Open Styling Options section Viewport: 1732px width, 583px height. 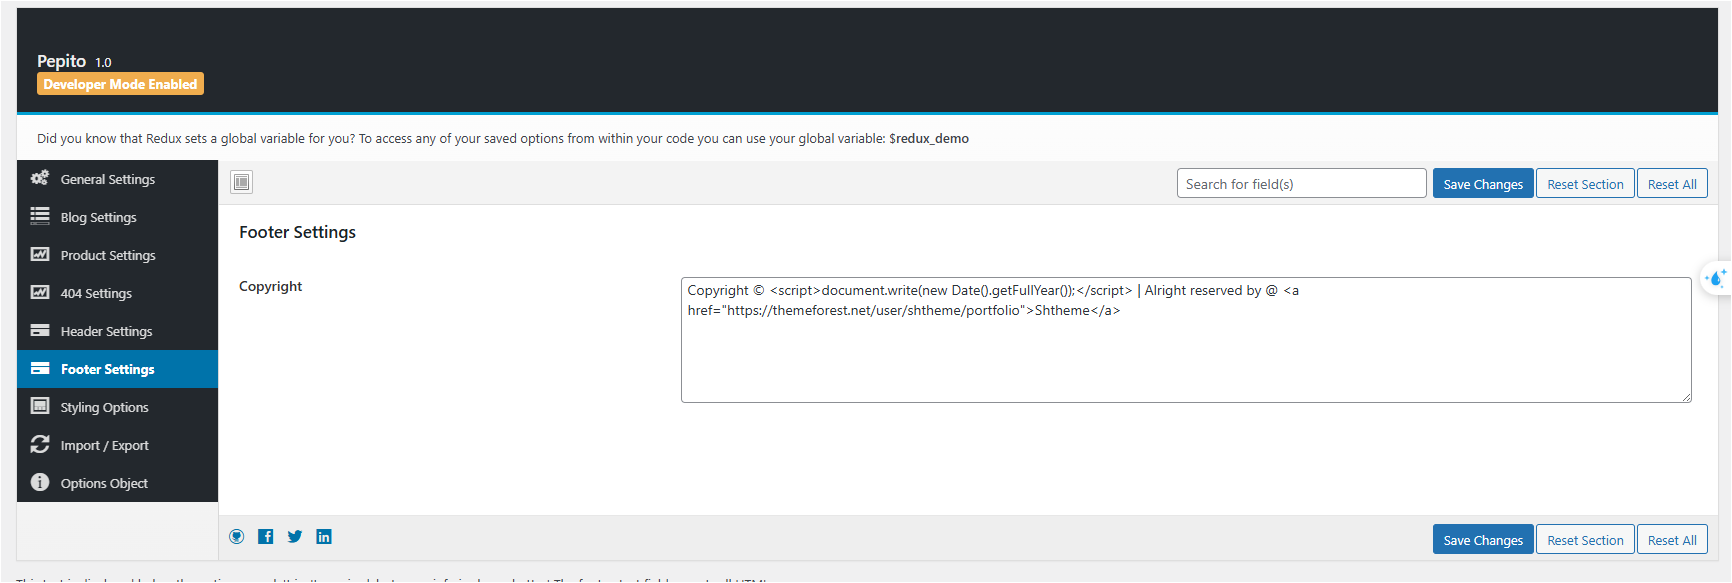(118, 407)
